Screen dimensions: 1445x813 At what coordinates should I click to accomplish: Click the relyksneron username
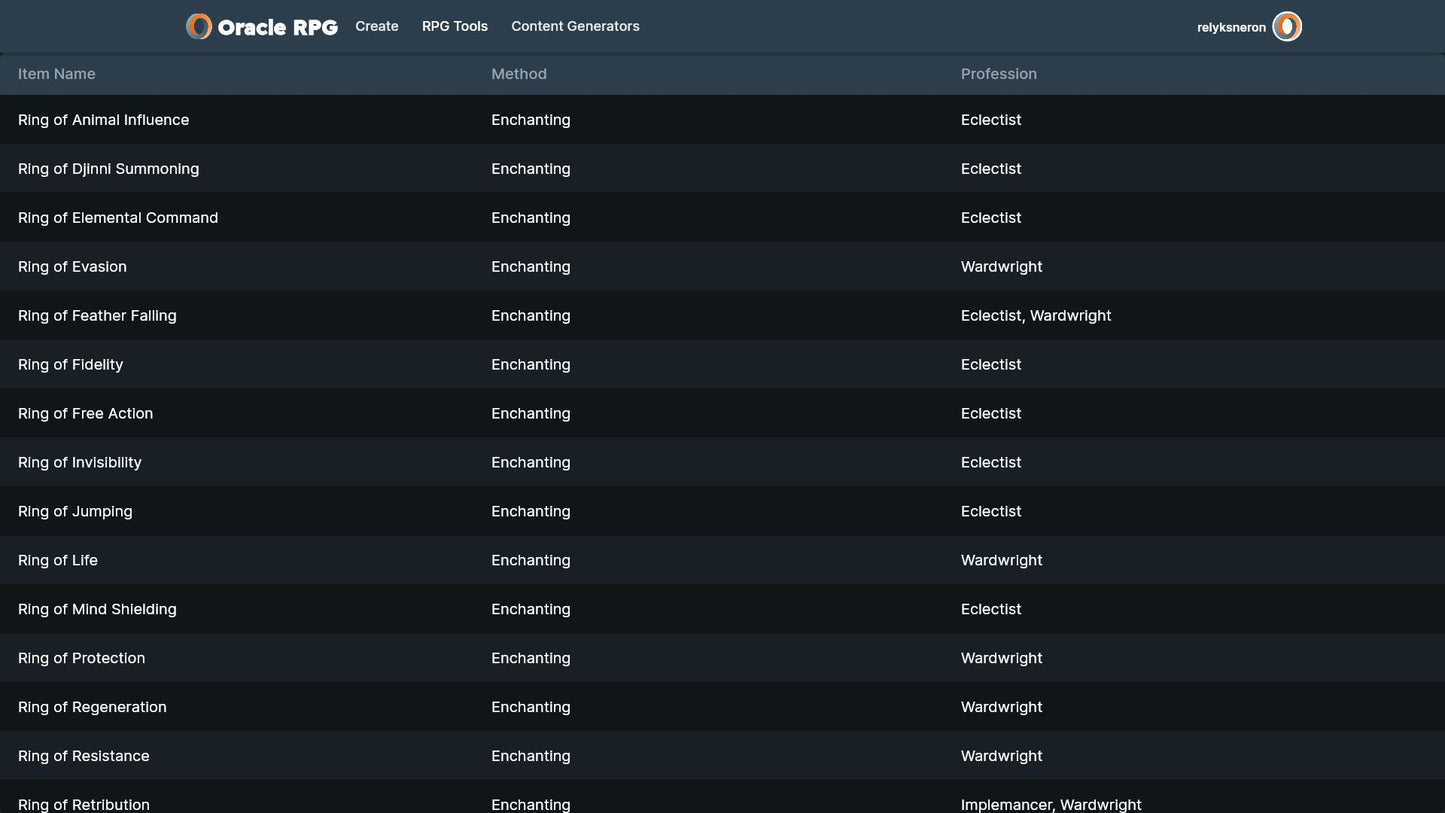1231,28
